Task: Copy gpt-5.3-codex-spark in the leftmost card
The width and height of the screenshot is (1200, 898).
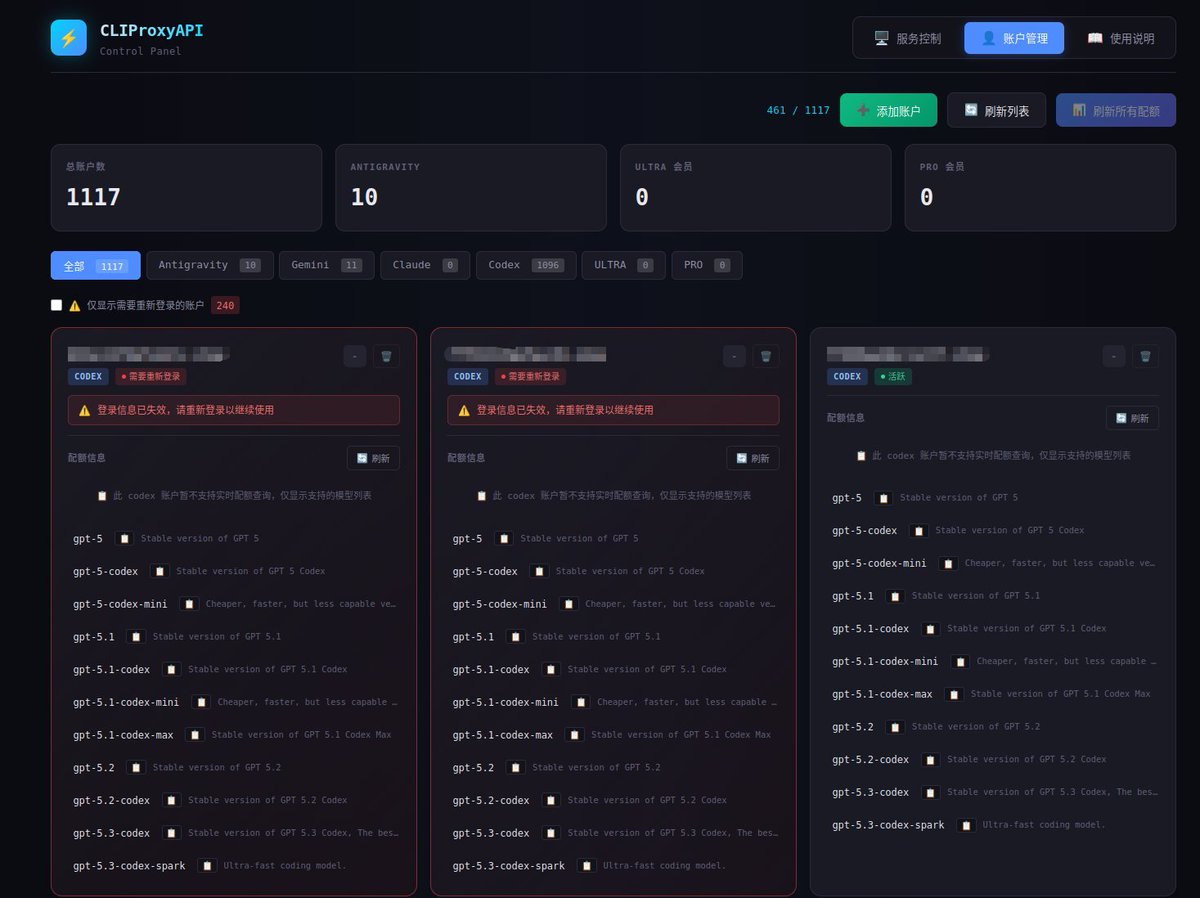Action: (x=207, y=866)
